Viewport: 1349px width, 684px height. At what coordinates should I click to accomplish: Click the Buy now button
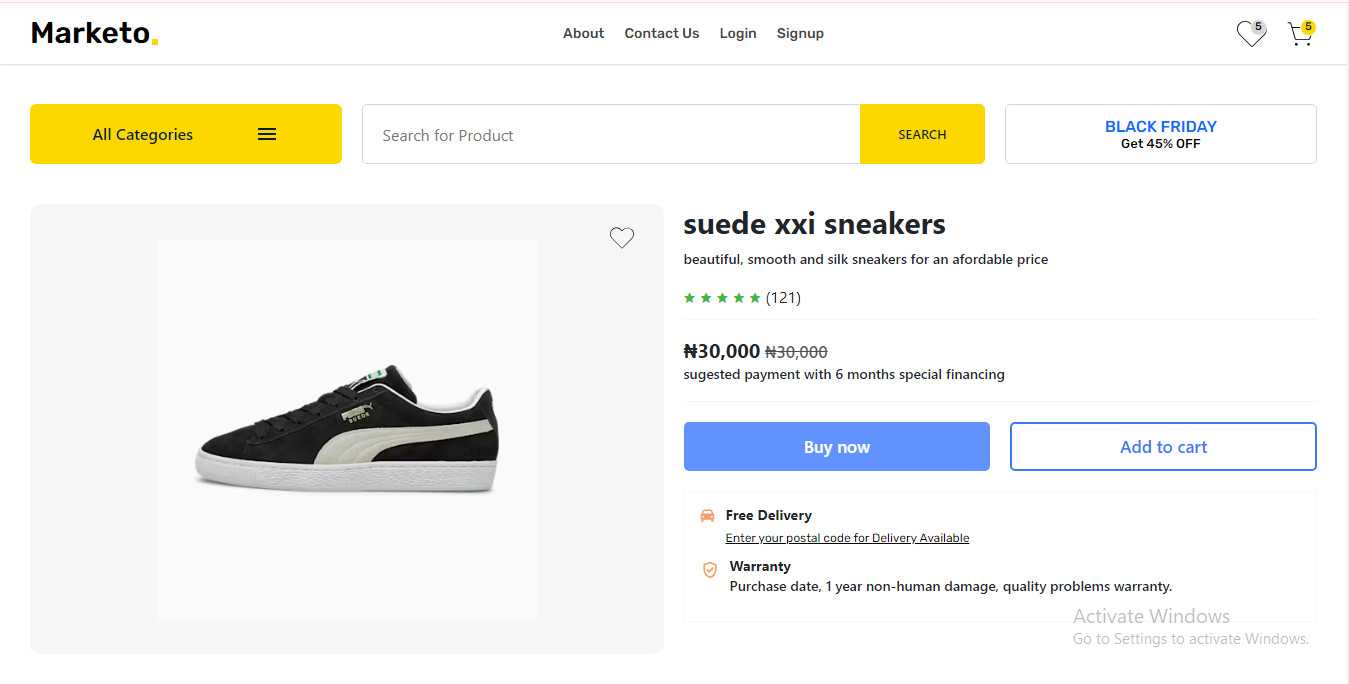837,446
